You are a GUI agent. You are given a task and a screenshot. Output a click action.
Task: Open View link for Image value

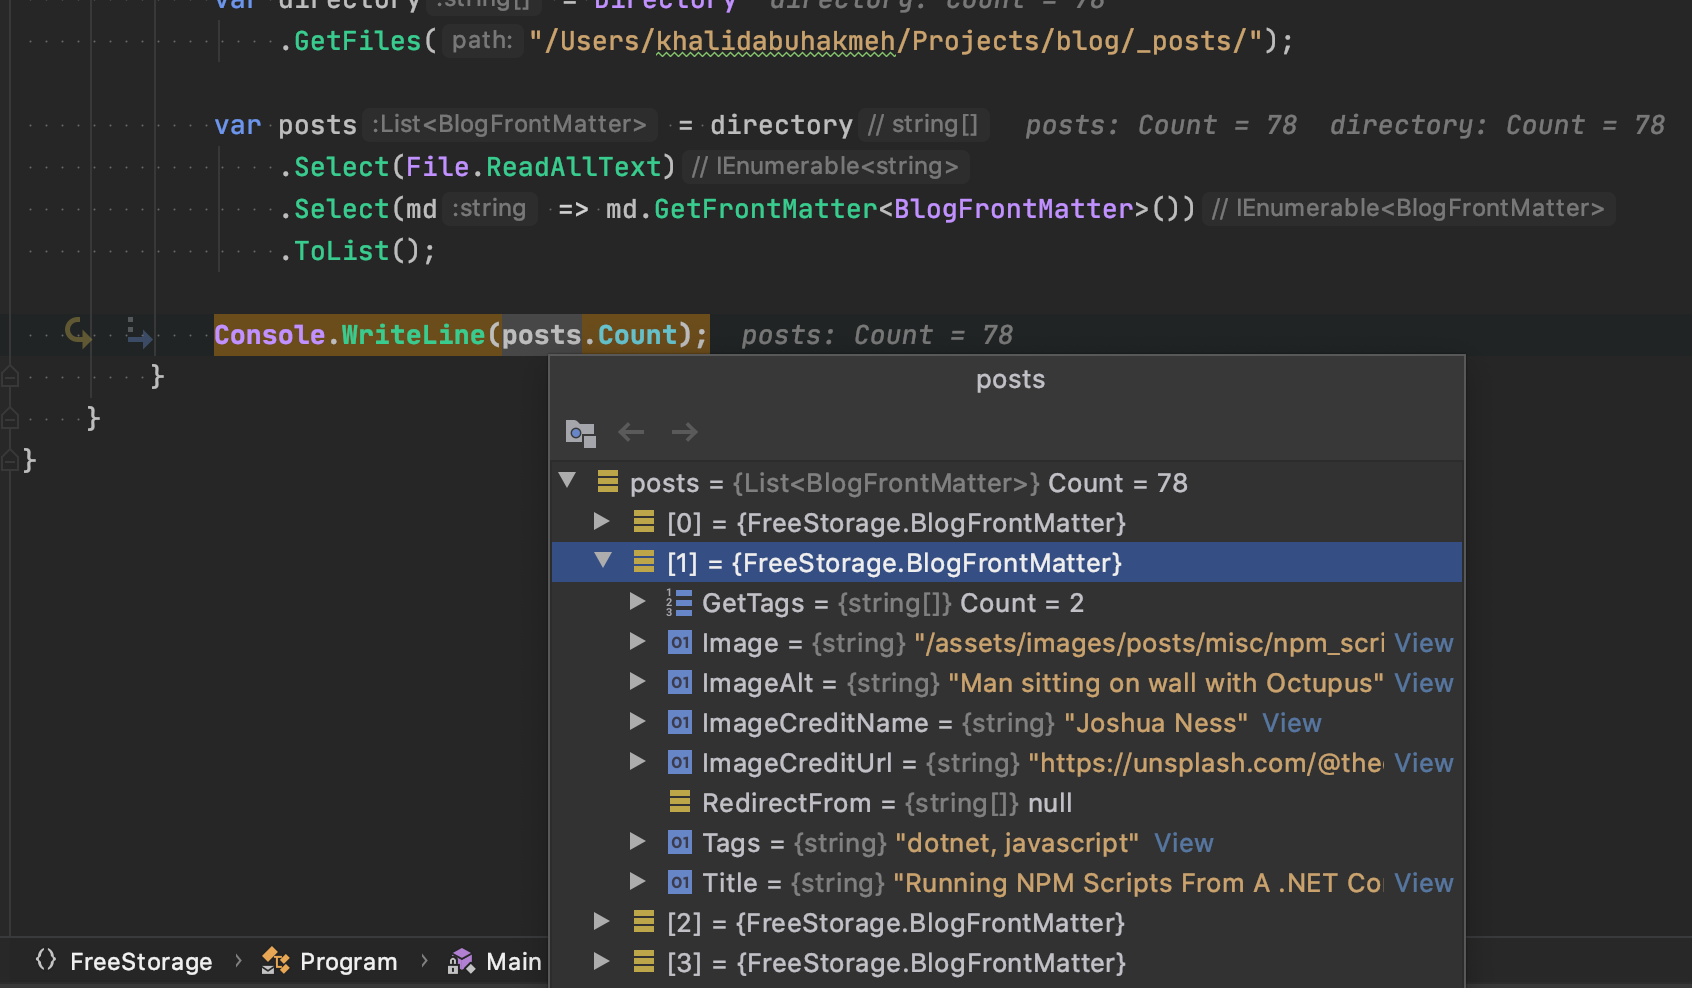1424,643
